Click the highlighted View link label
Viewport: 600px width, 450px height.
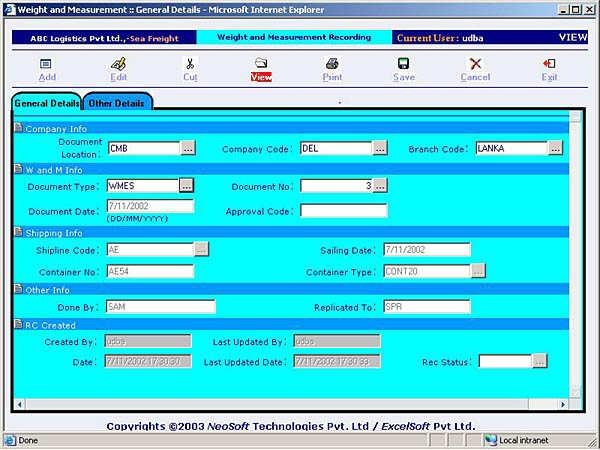261,77
